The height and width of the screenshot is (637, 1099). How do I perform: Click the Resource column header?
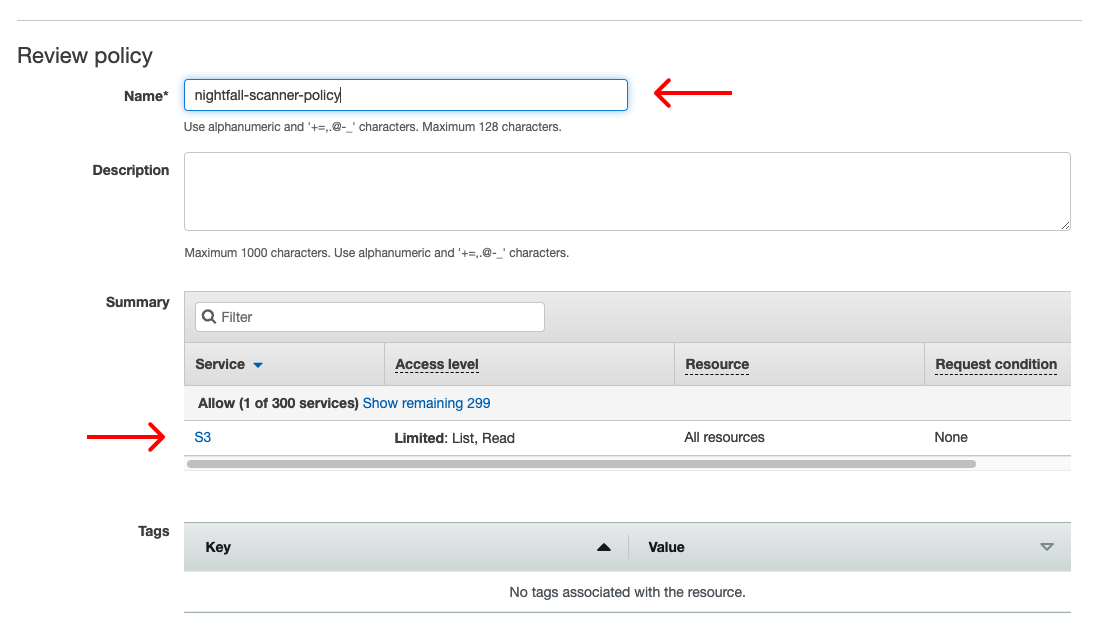(717, 364)
